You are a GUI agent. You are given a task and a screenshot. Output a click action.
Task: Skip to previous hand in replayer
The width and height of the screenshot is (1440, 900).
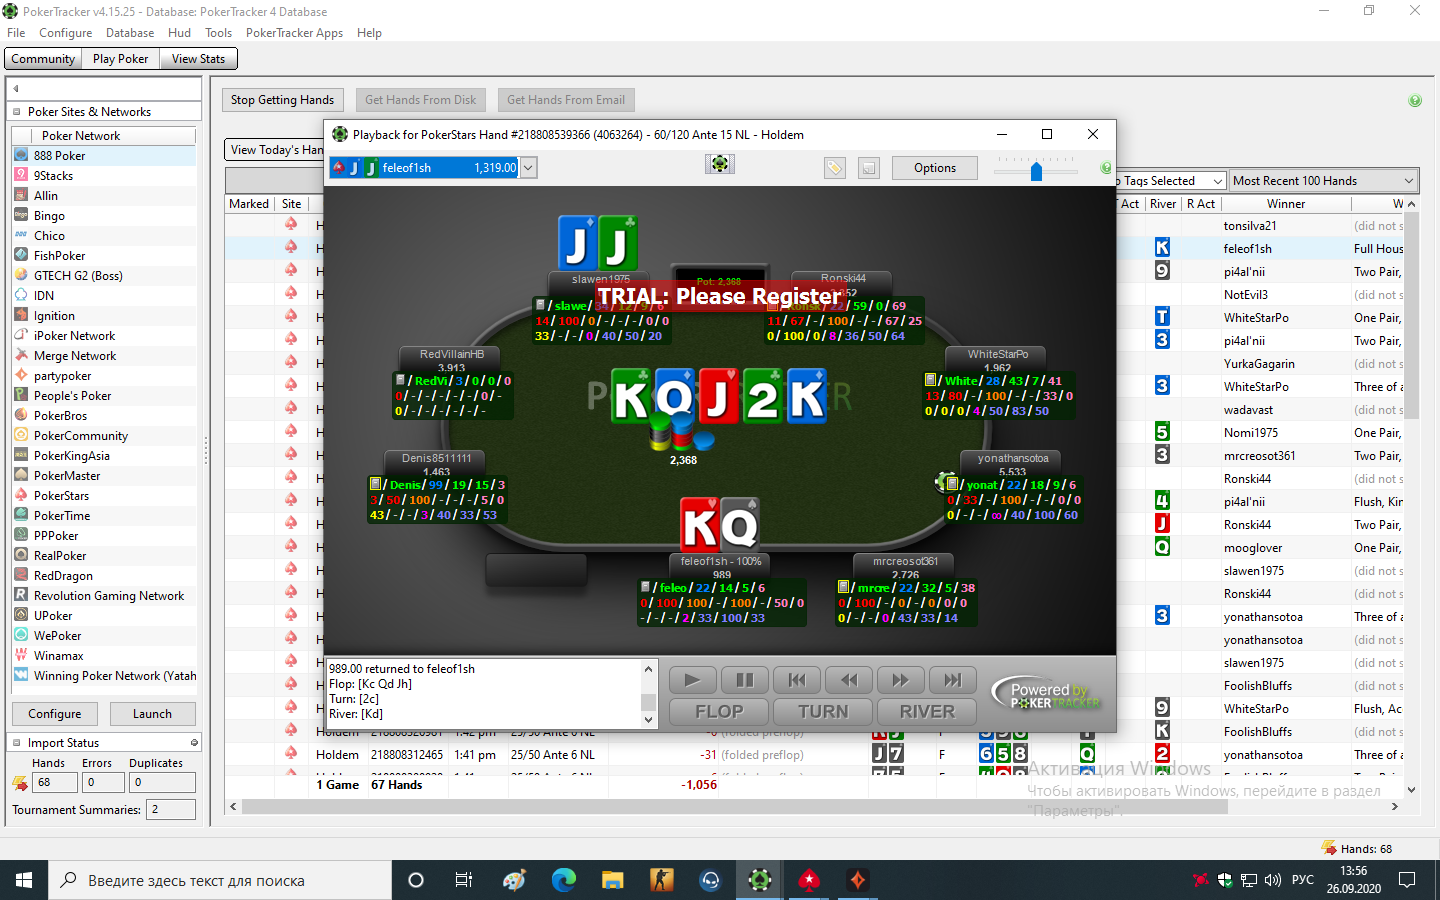pyautogui.click(x=796, y=680)
